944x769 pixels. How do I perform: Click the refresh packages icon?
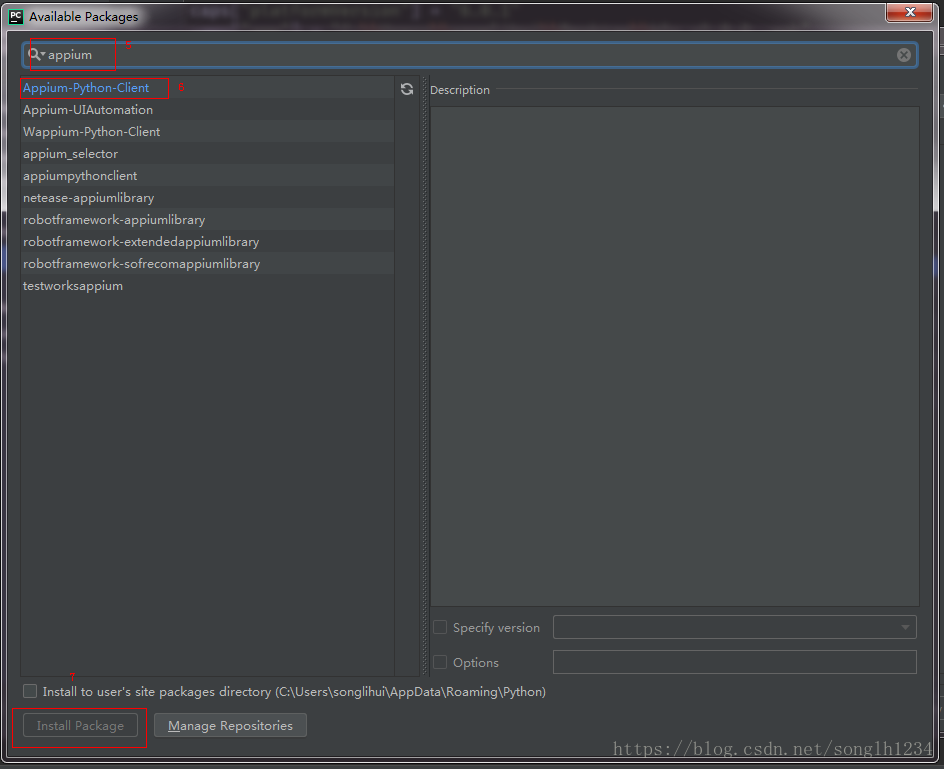(407, 89)
